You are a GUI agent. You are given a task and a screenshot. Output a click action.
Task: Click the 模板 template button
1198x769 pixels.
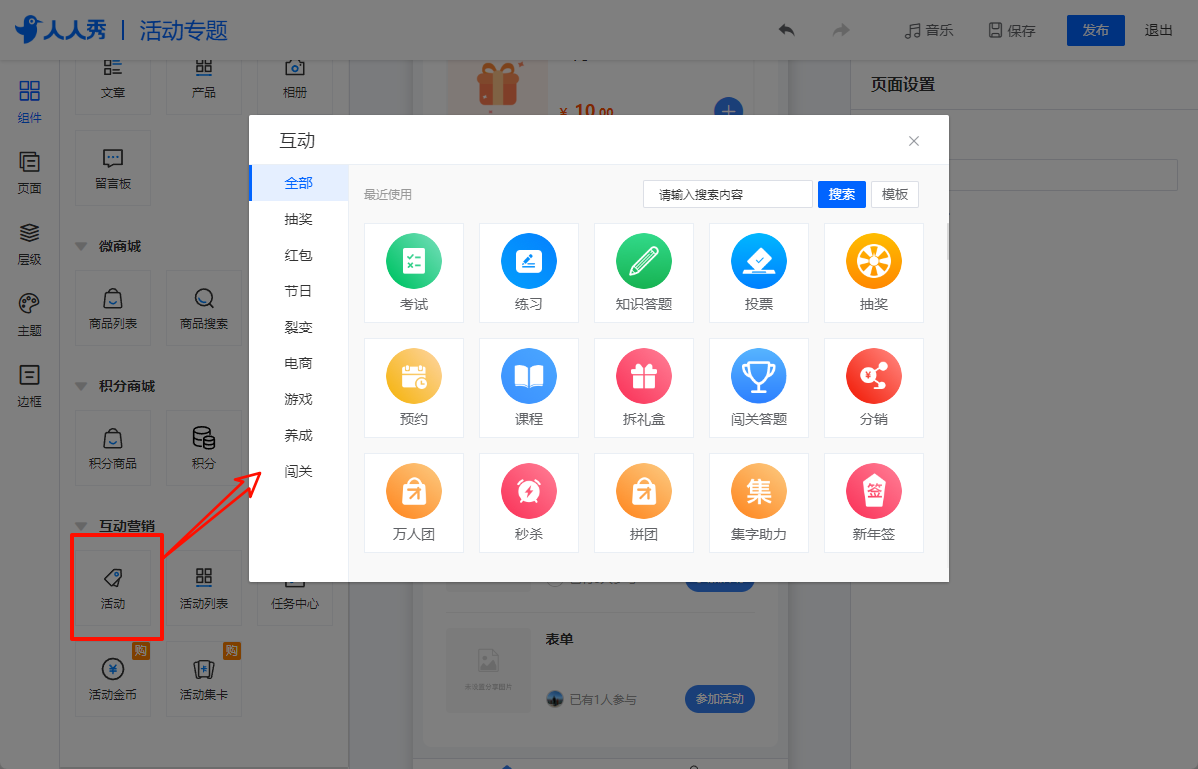tap(895, 194)
